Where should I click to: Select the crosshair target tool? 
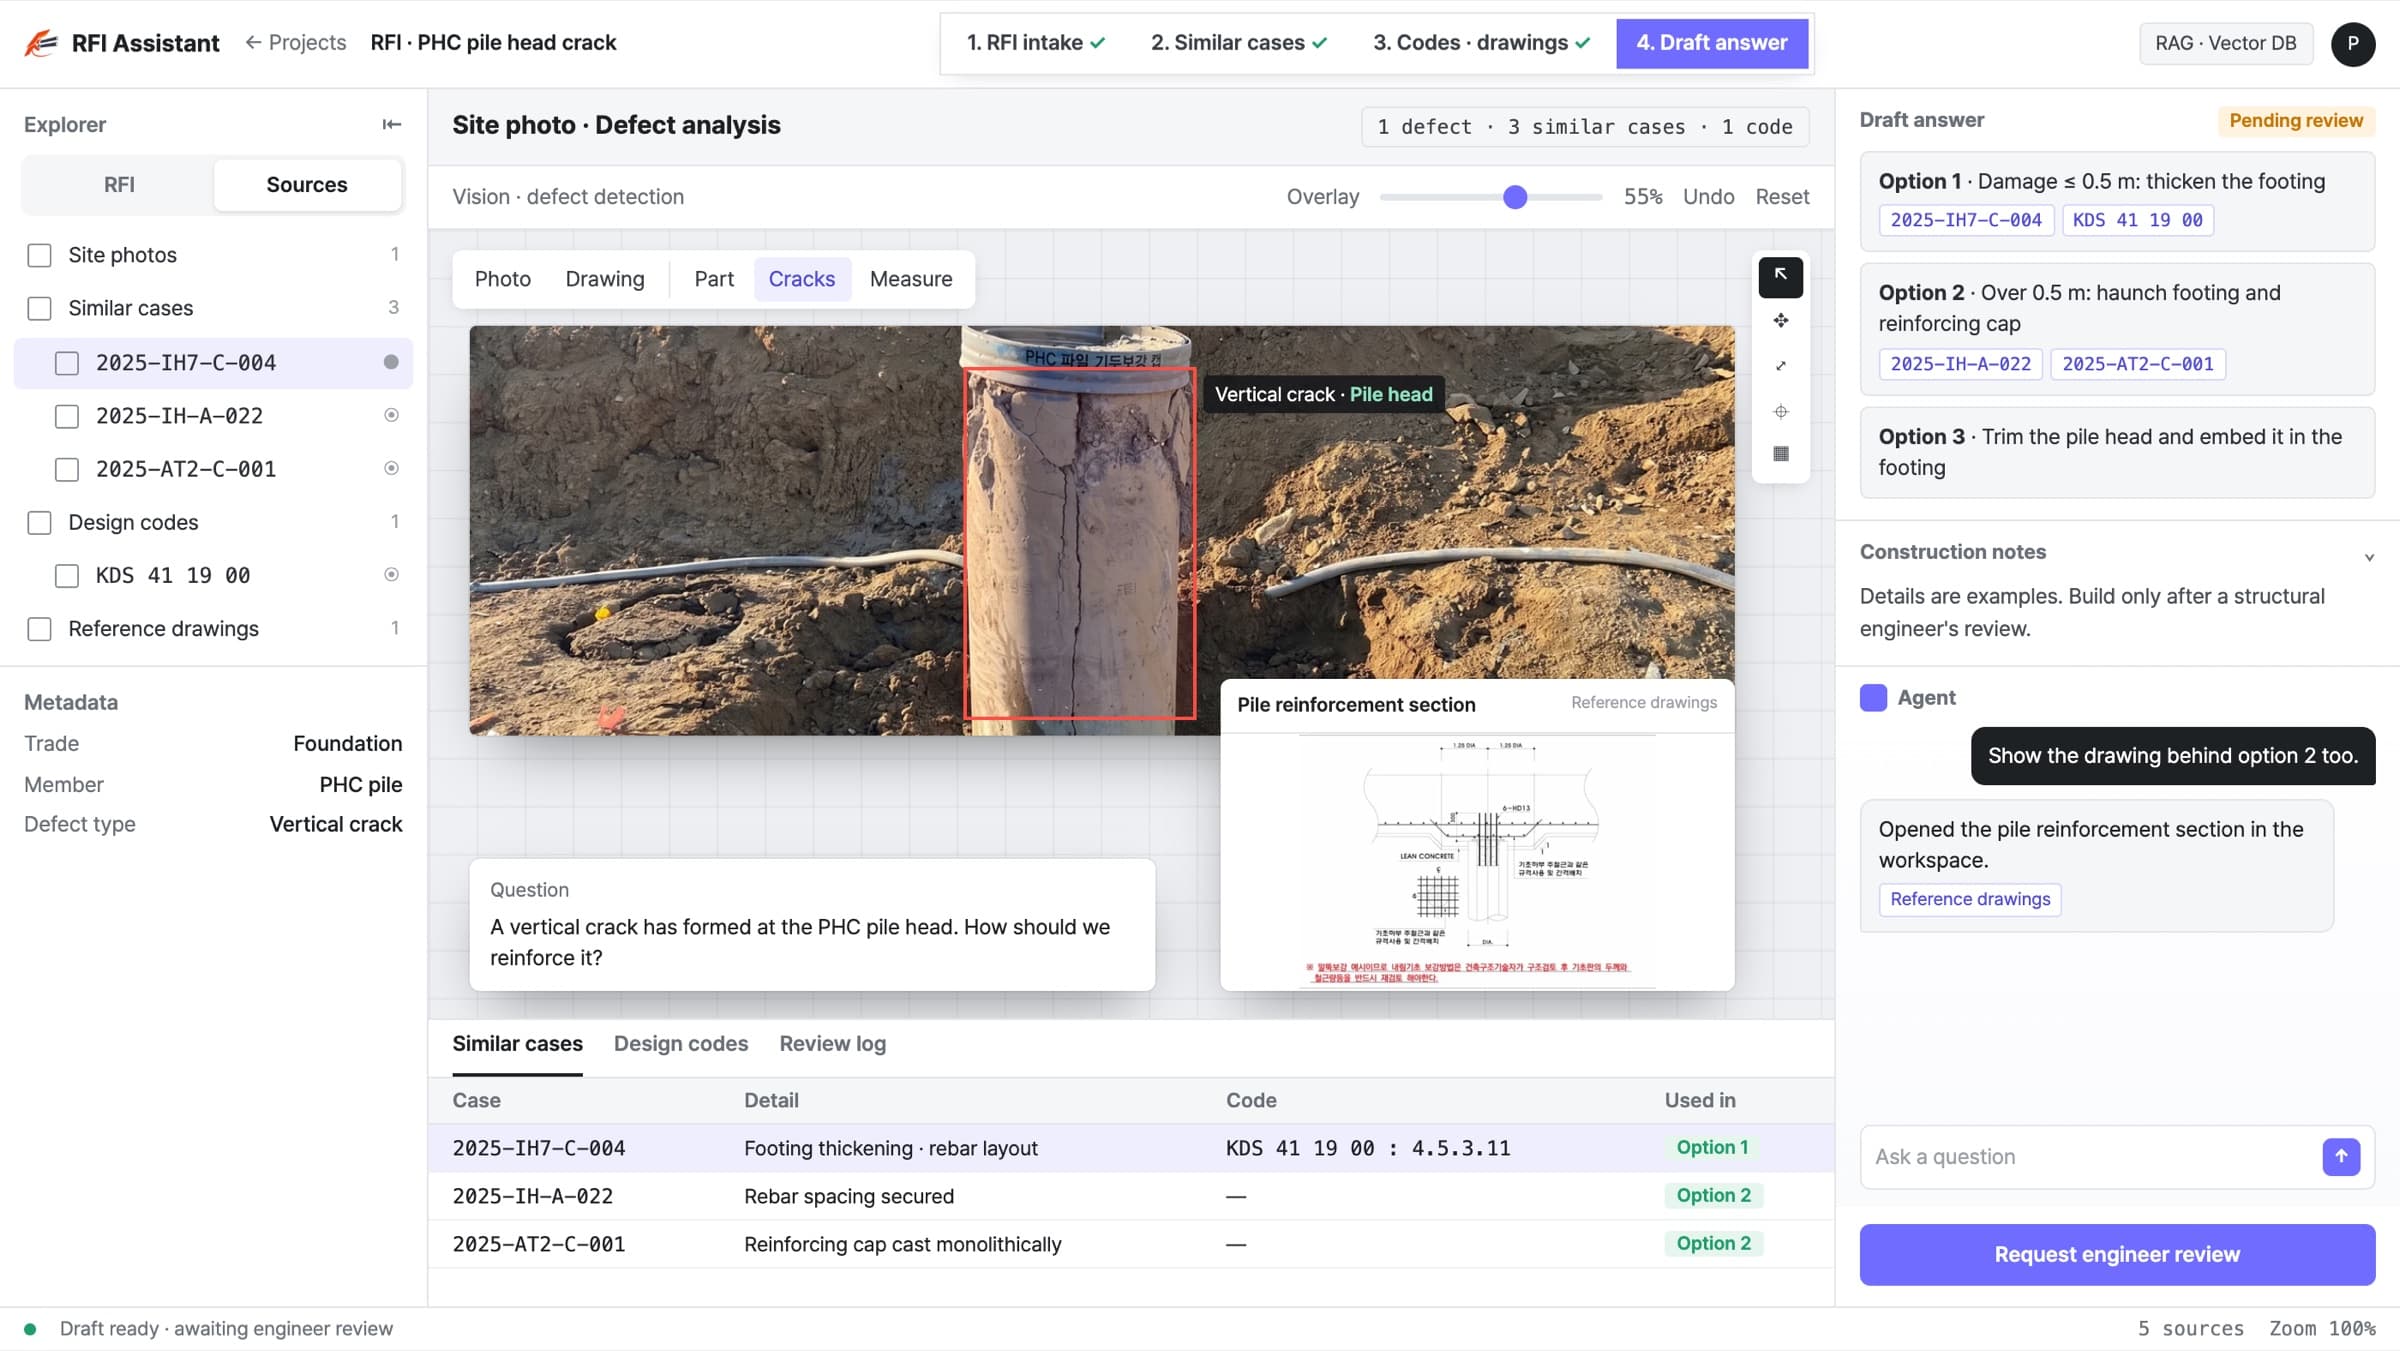pos(1780,411)
